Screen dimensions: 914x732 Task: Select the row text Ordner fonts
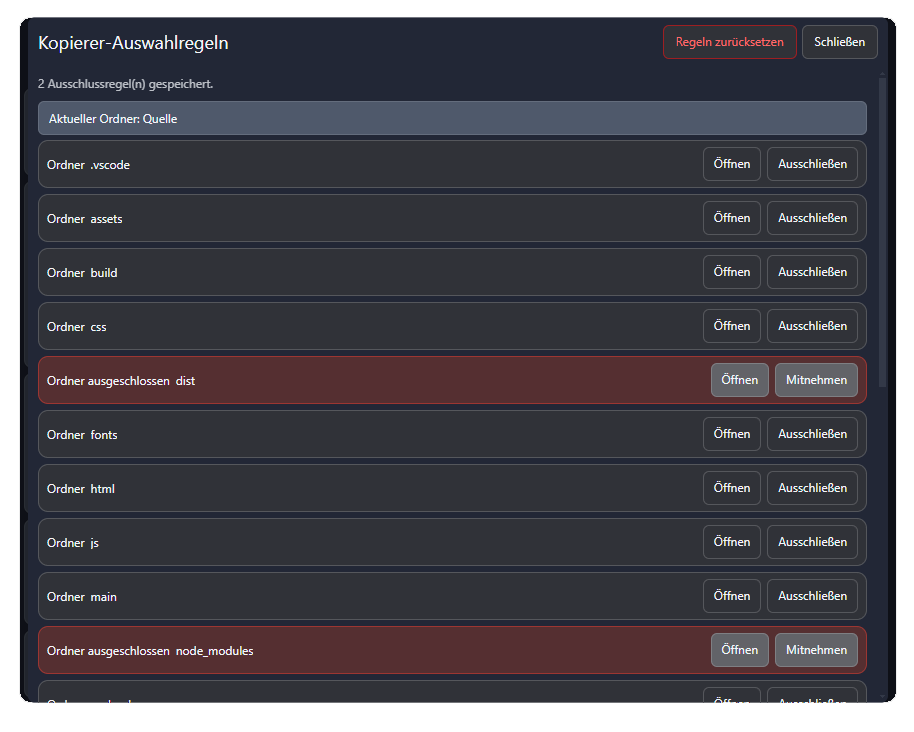point(82,435)
